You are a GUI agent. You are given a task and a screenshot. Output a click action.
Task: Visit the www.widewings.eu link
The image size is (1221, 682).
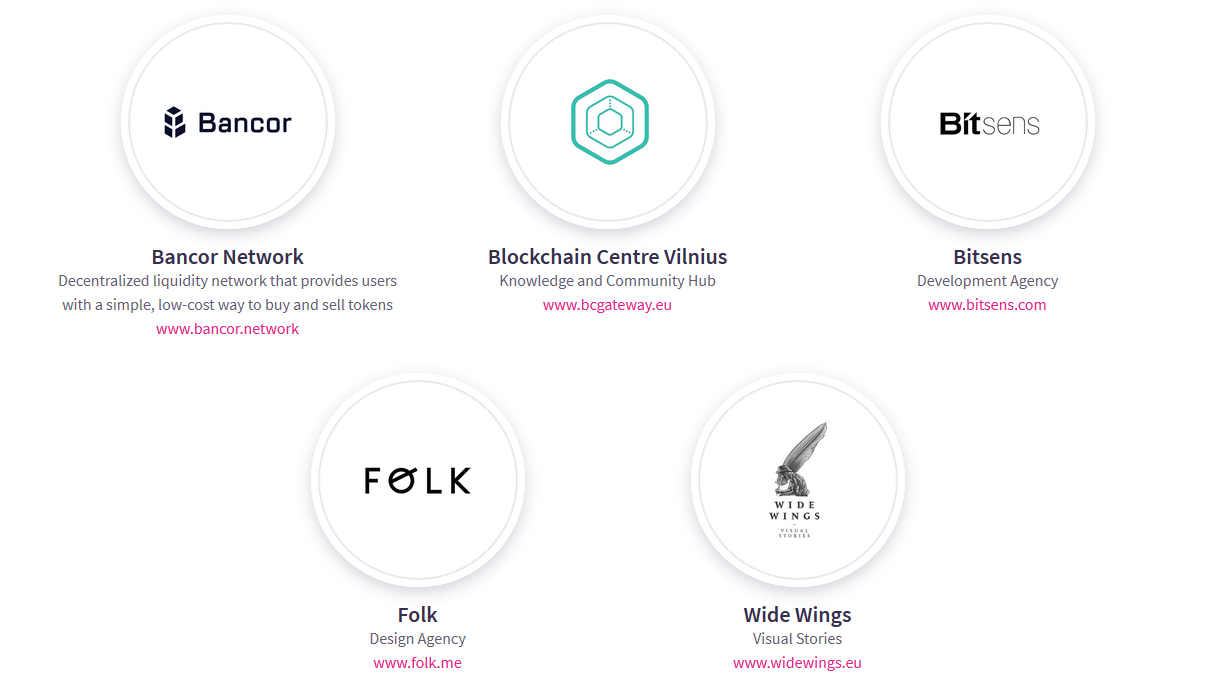point(798,663)
